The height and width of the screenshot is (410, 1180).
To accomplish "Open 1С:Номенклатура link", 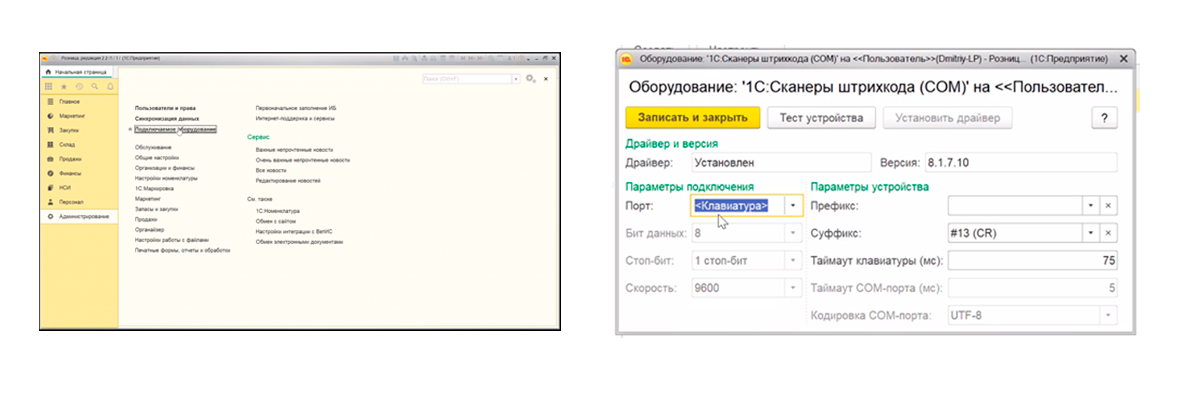I will click(278, 212).
